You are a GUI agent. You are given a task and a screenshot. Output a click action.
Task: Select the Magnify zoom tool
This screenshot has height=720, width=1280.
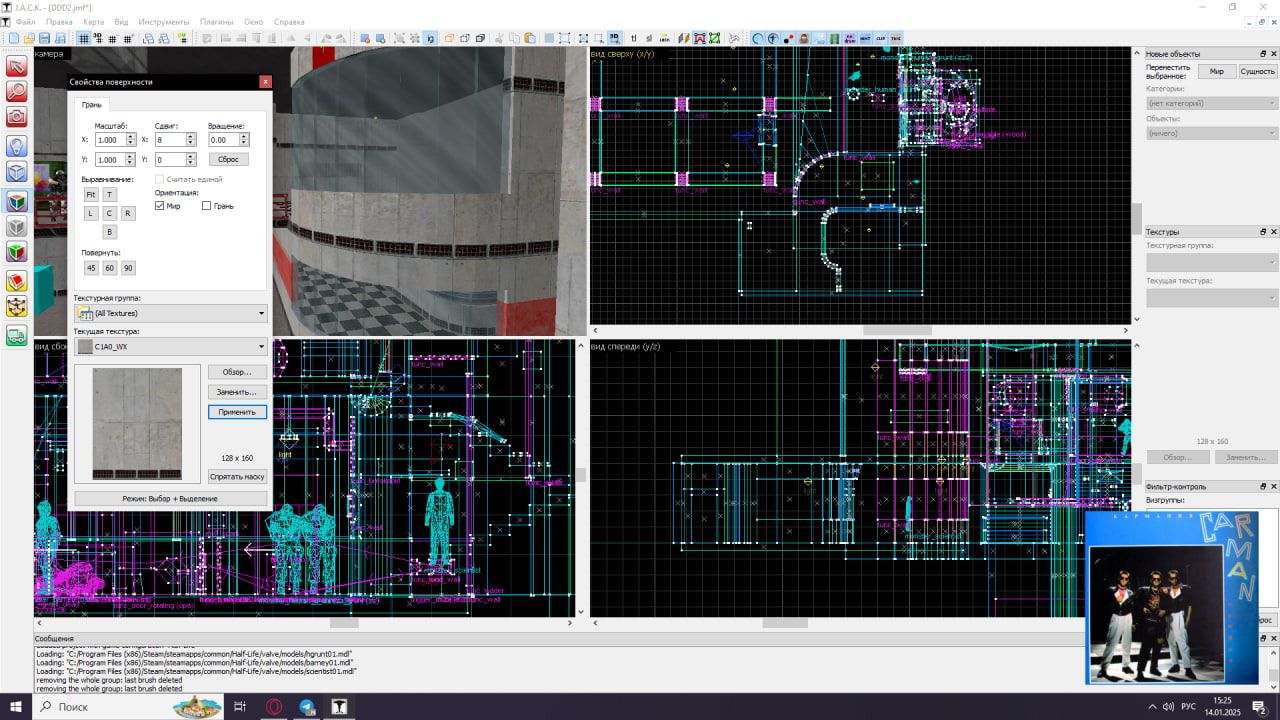tap(17, 91)
